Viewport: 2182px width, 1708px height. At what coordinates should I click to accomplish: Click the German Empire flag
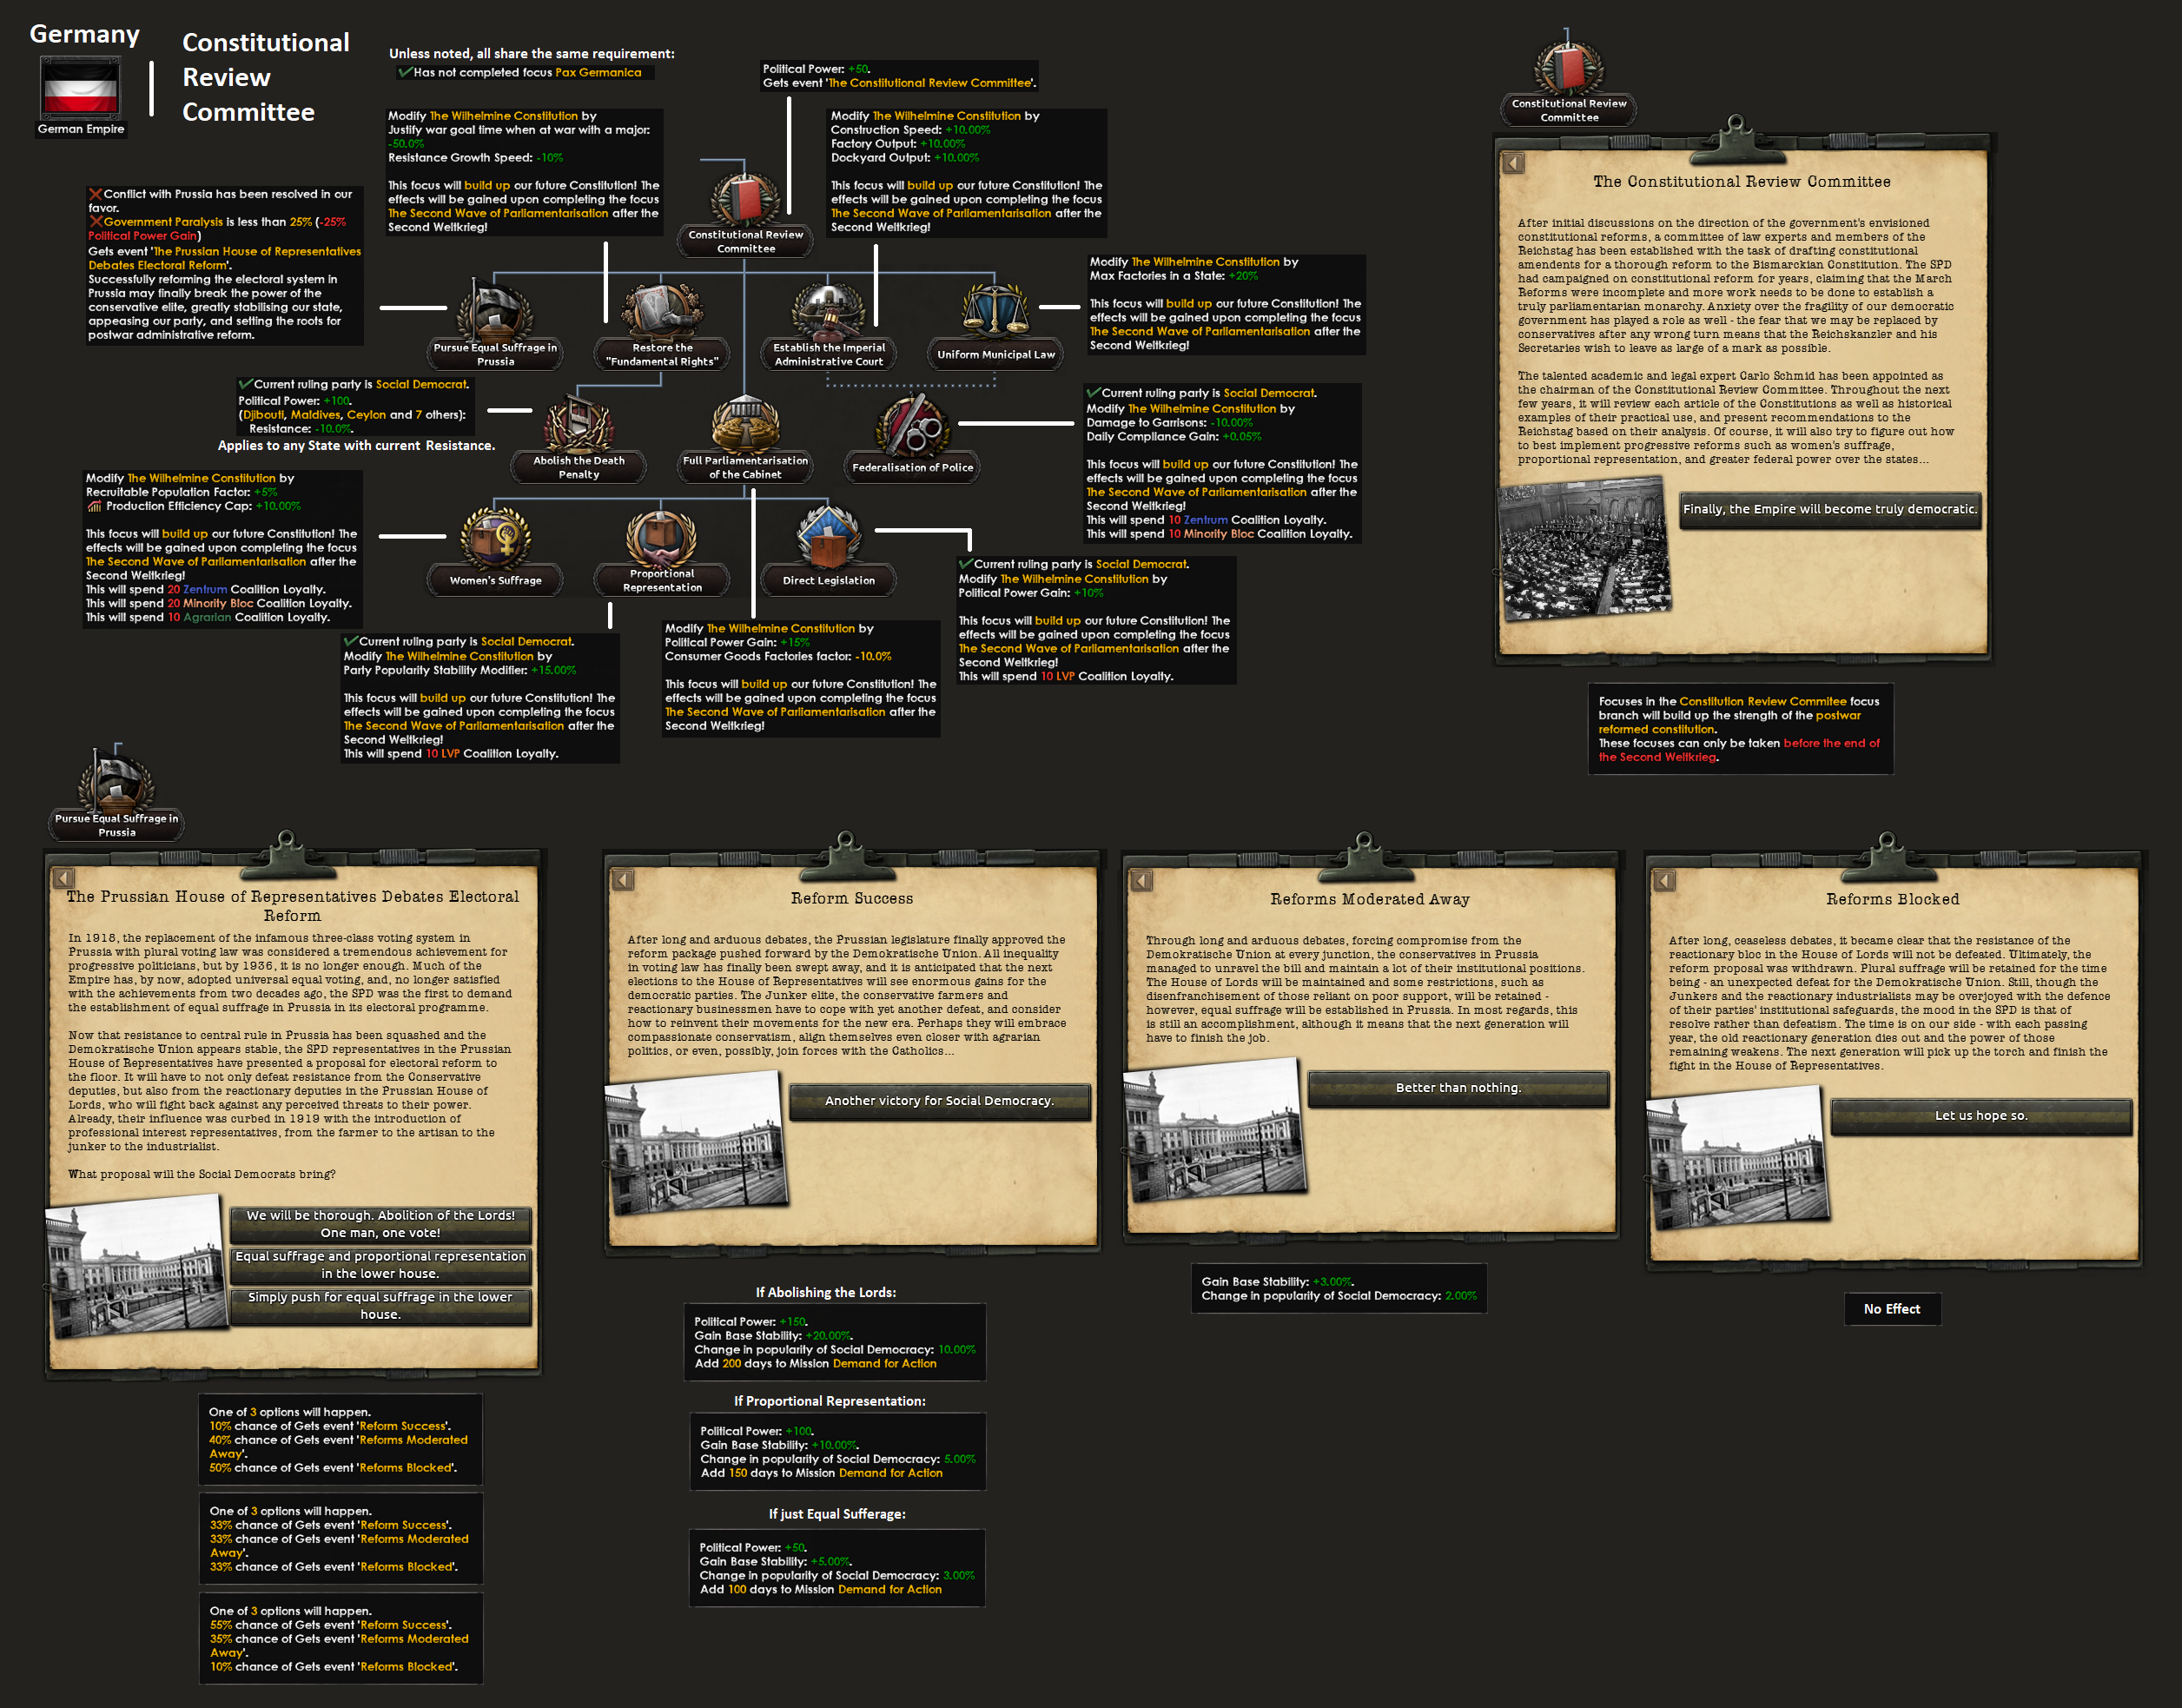coord(80,89)
